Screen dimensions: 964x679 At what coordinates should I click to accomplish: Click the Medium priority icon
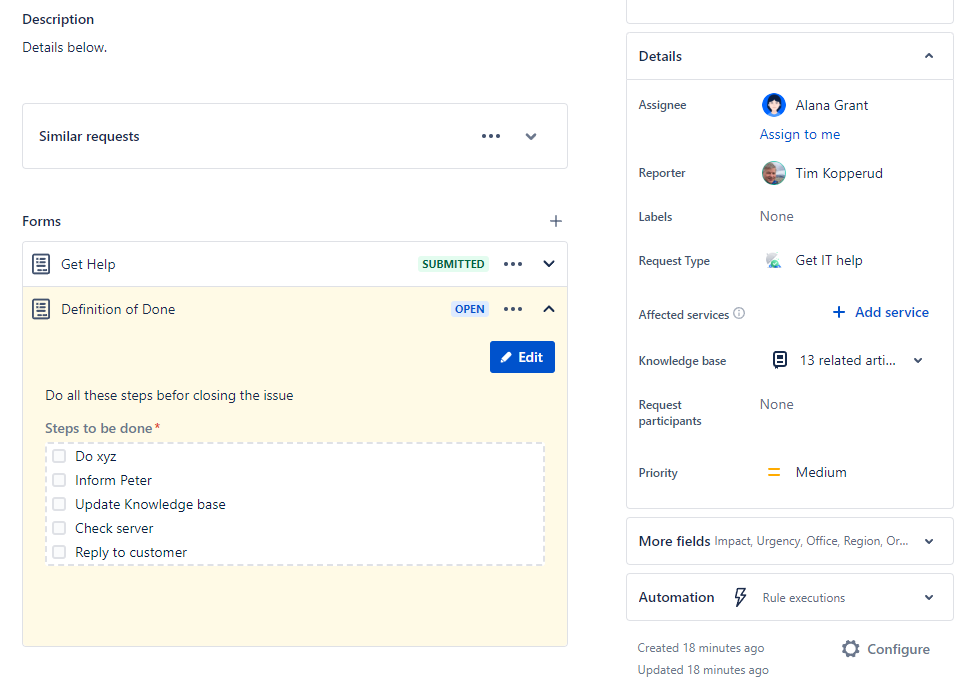[774, 472]
